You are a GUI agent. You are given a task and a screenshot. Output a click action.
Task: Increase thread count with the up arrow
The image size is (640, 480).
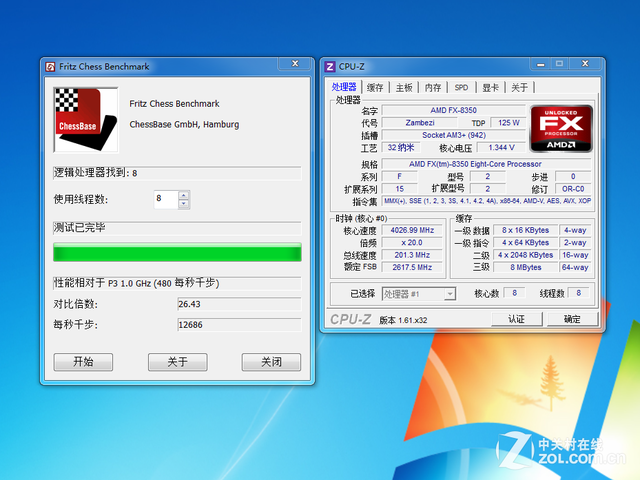(184, 195)
